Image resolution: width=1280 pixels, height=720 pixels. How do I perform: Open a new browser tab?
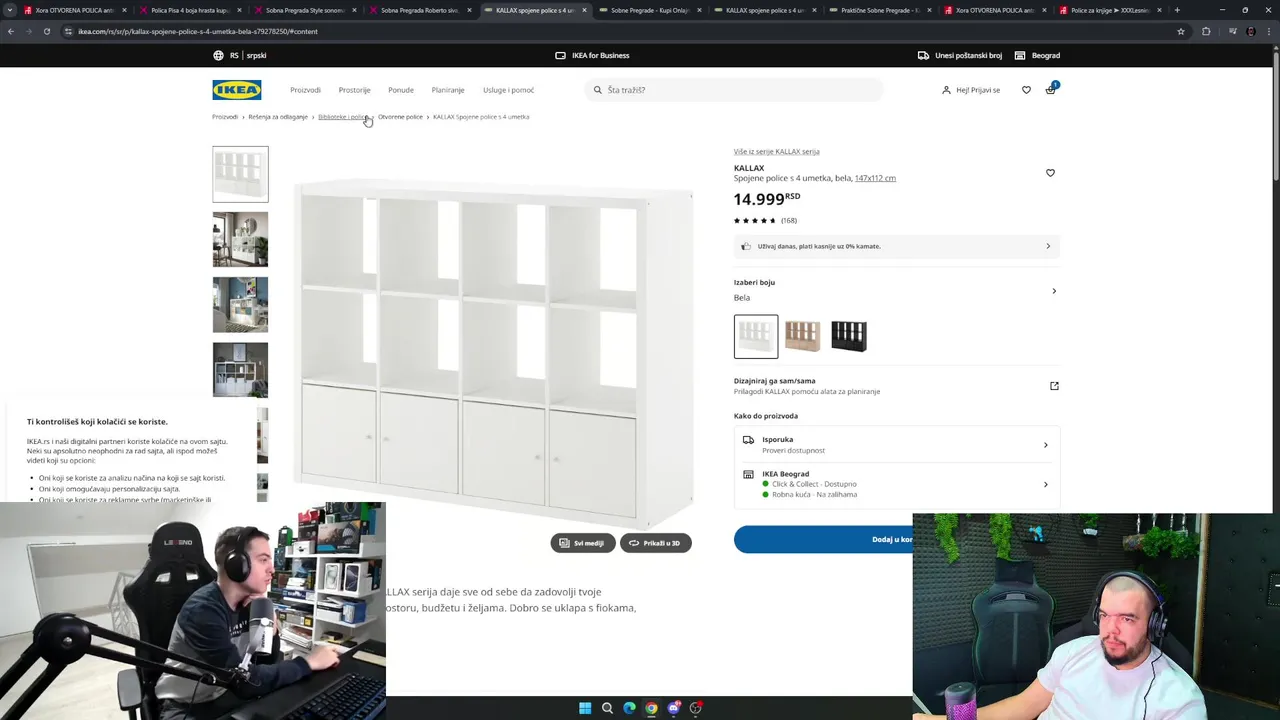[1177, 10]
